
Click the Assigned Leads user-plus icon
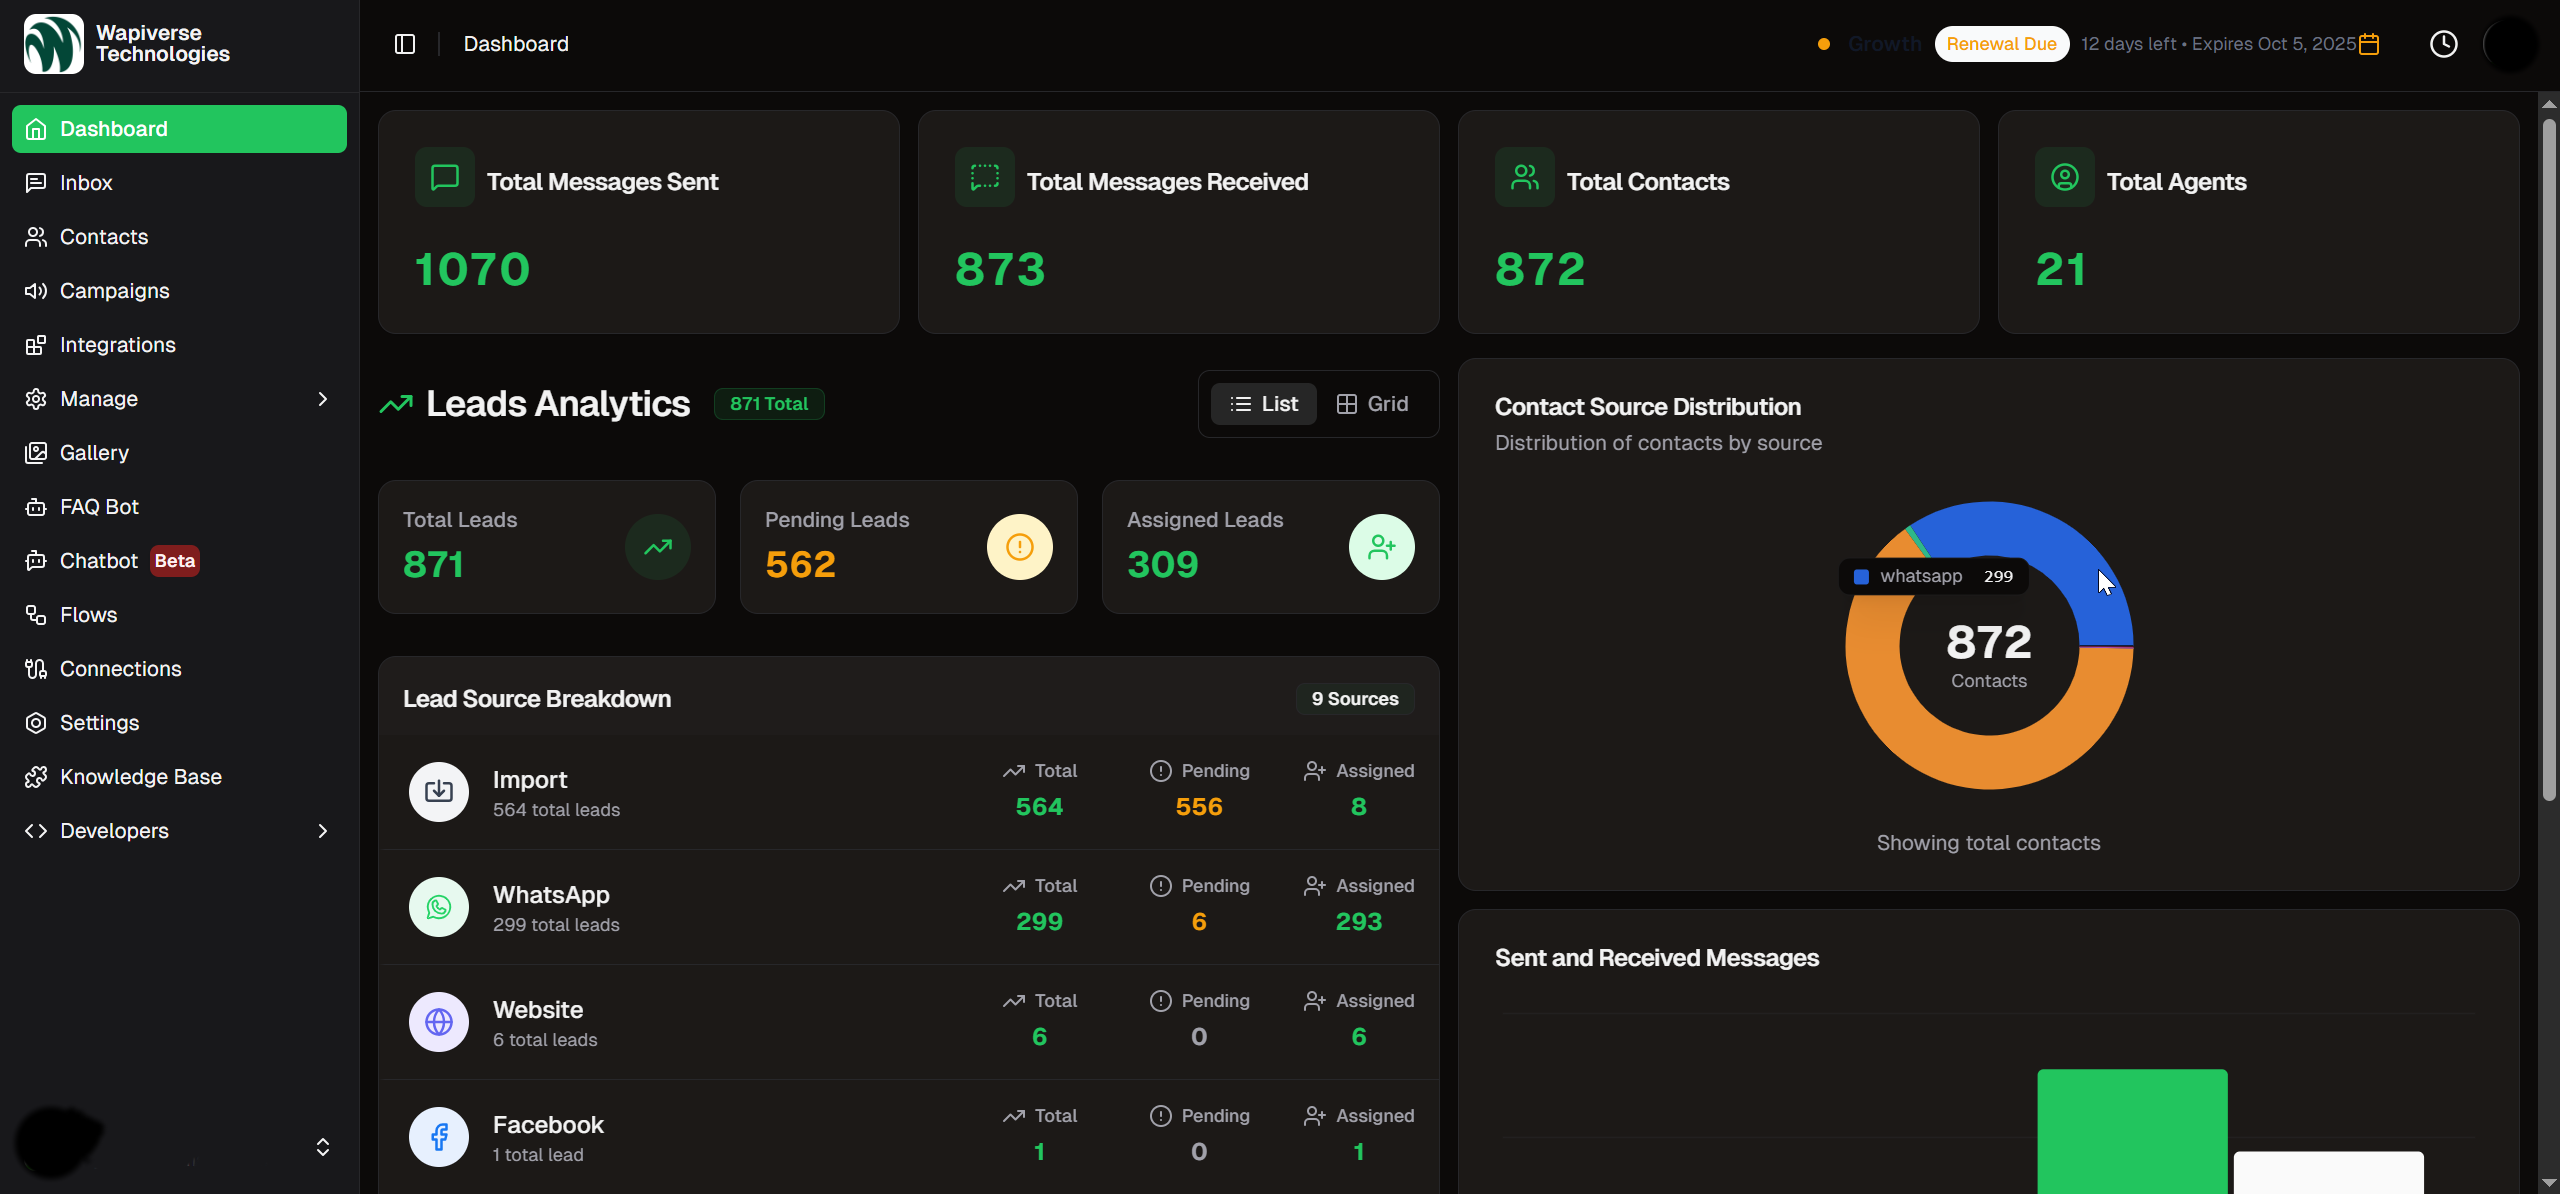[1381, 547]
